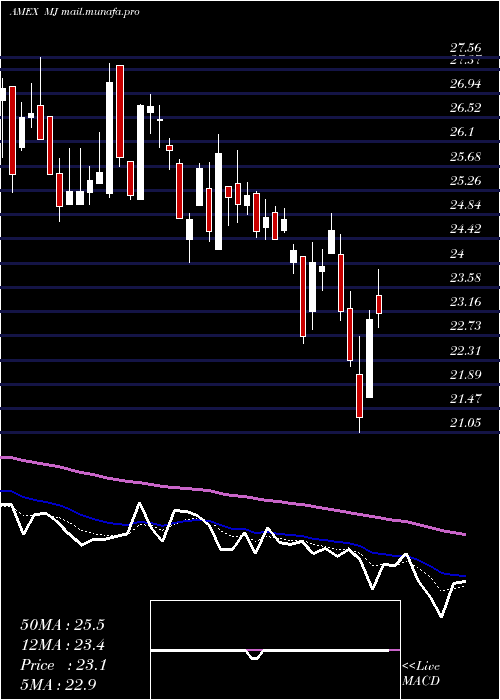The image size is (500, 700).
Task: Click the 21.89 price axis label
Action: pyautogui.click(x=466, y=375)
